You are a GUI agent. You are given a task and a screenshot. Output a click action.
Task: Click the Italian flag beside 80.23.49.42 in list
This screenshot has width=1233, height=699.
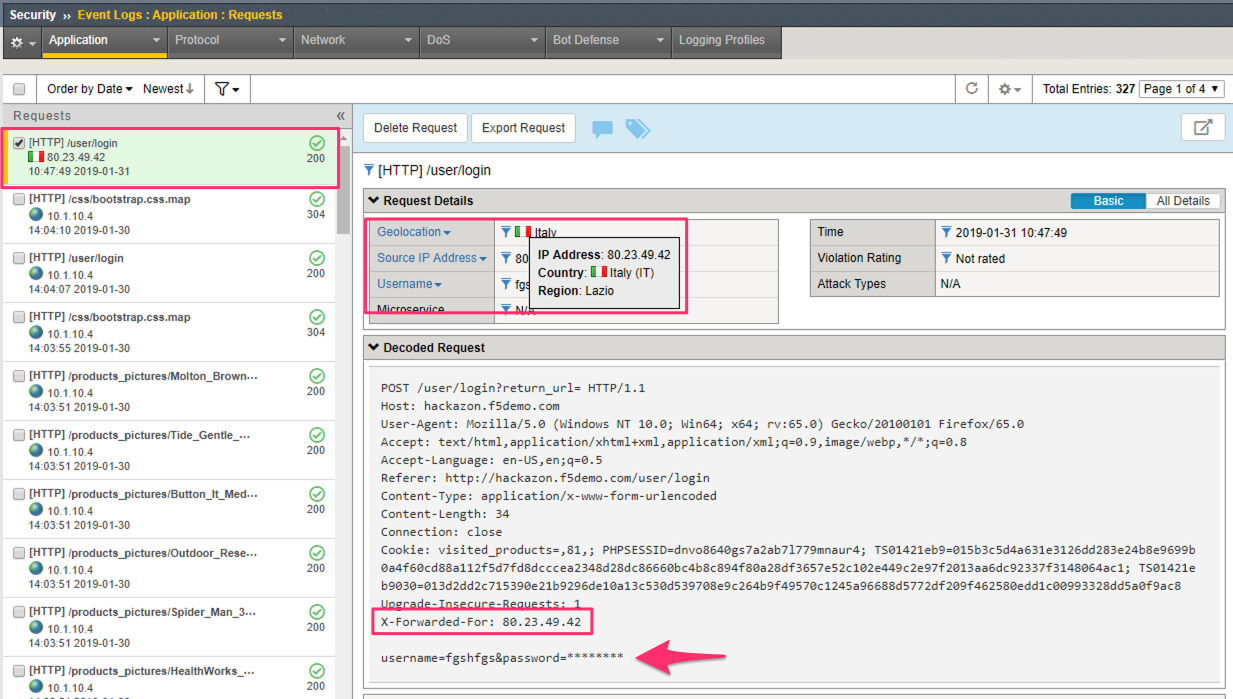tap(36, 157)
